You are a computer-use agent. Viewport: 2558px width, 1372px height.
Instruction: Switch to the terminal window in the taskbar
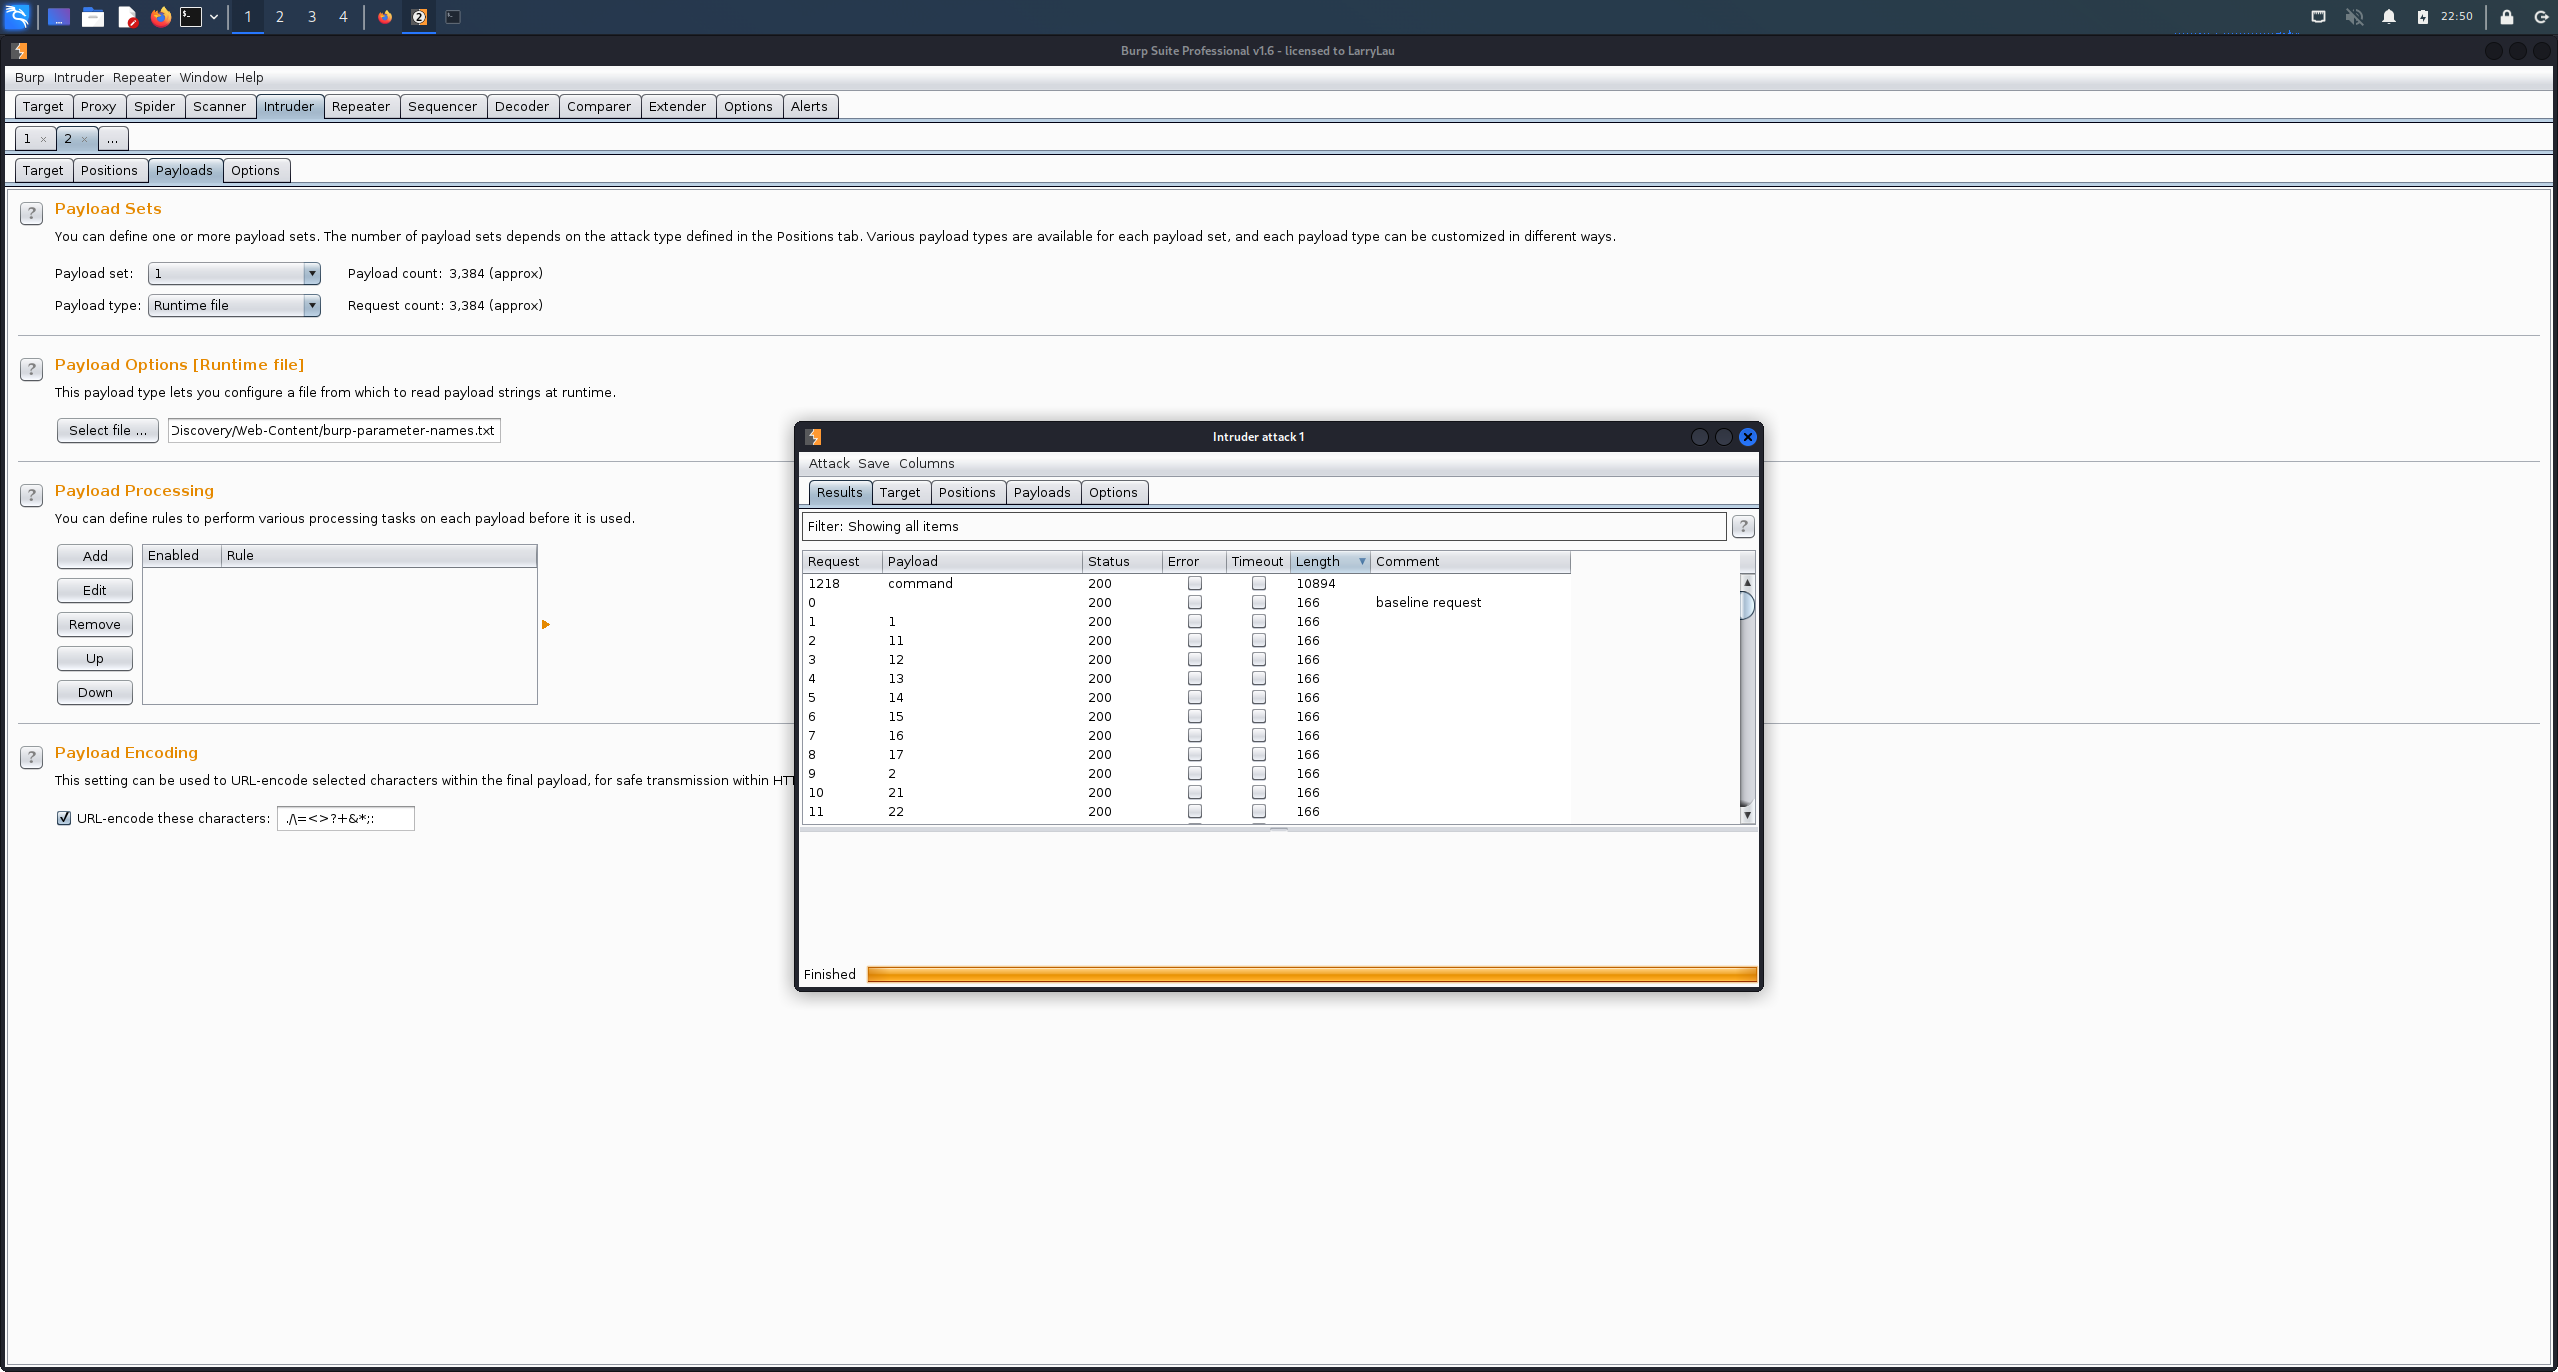453,17
